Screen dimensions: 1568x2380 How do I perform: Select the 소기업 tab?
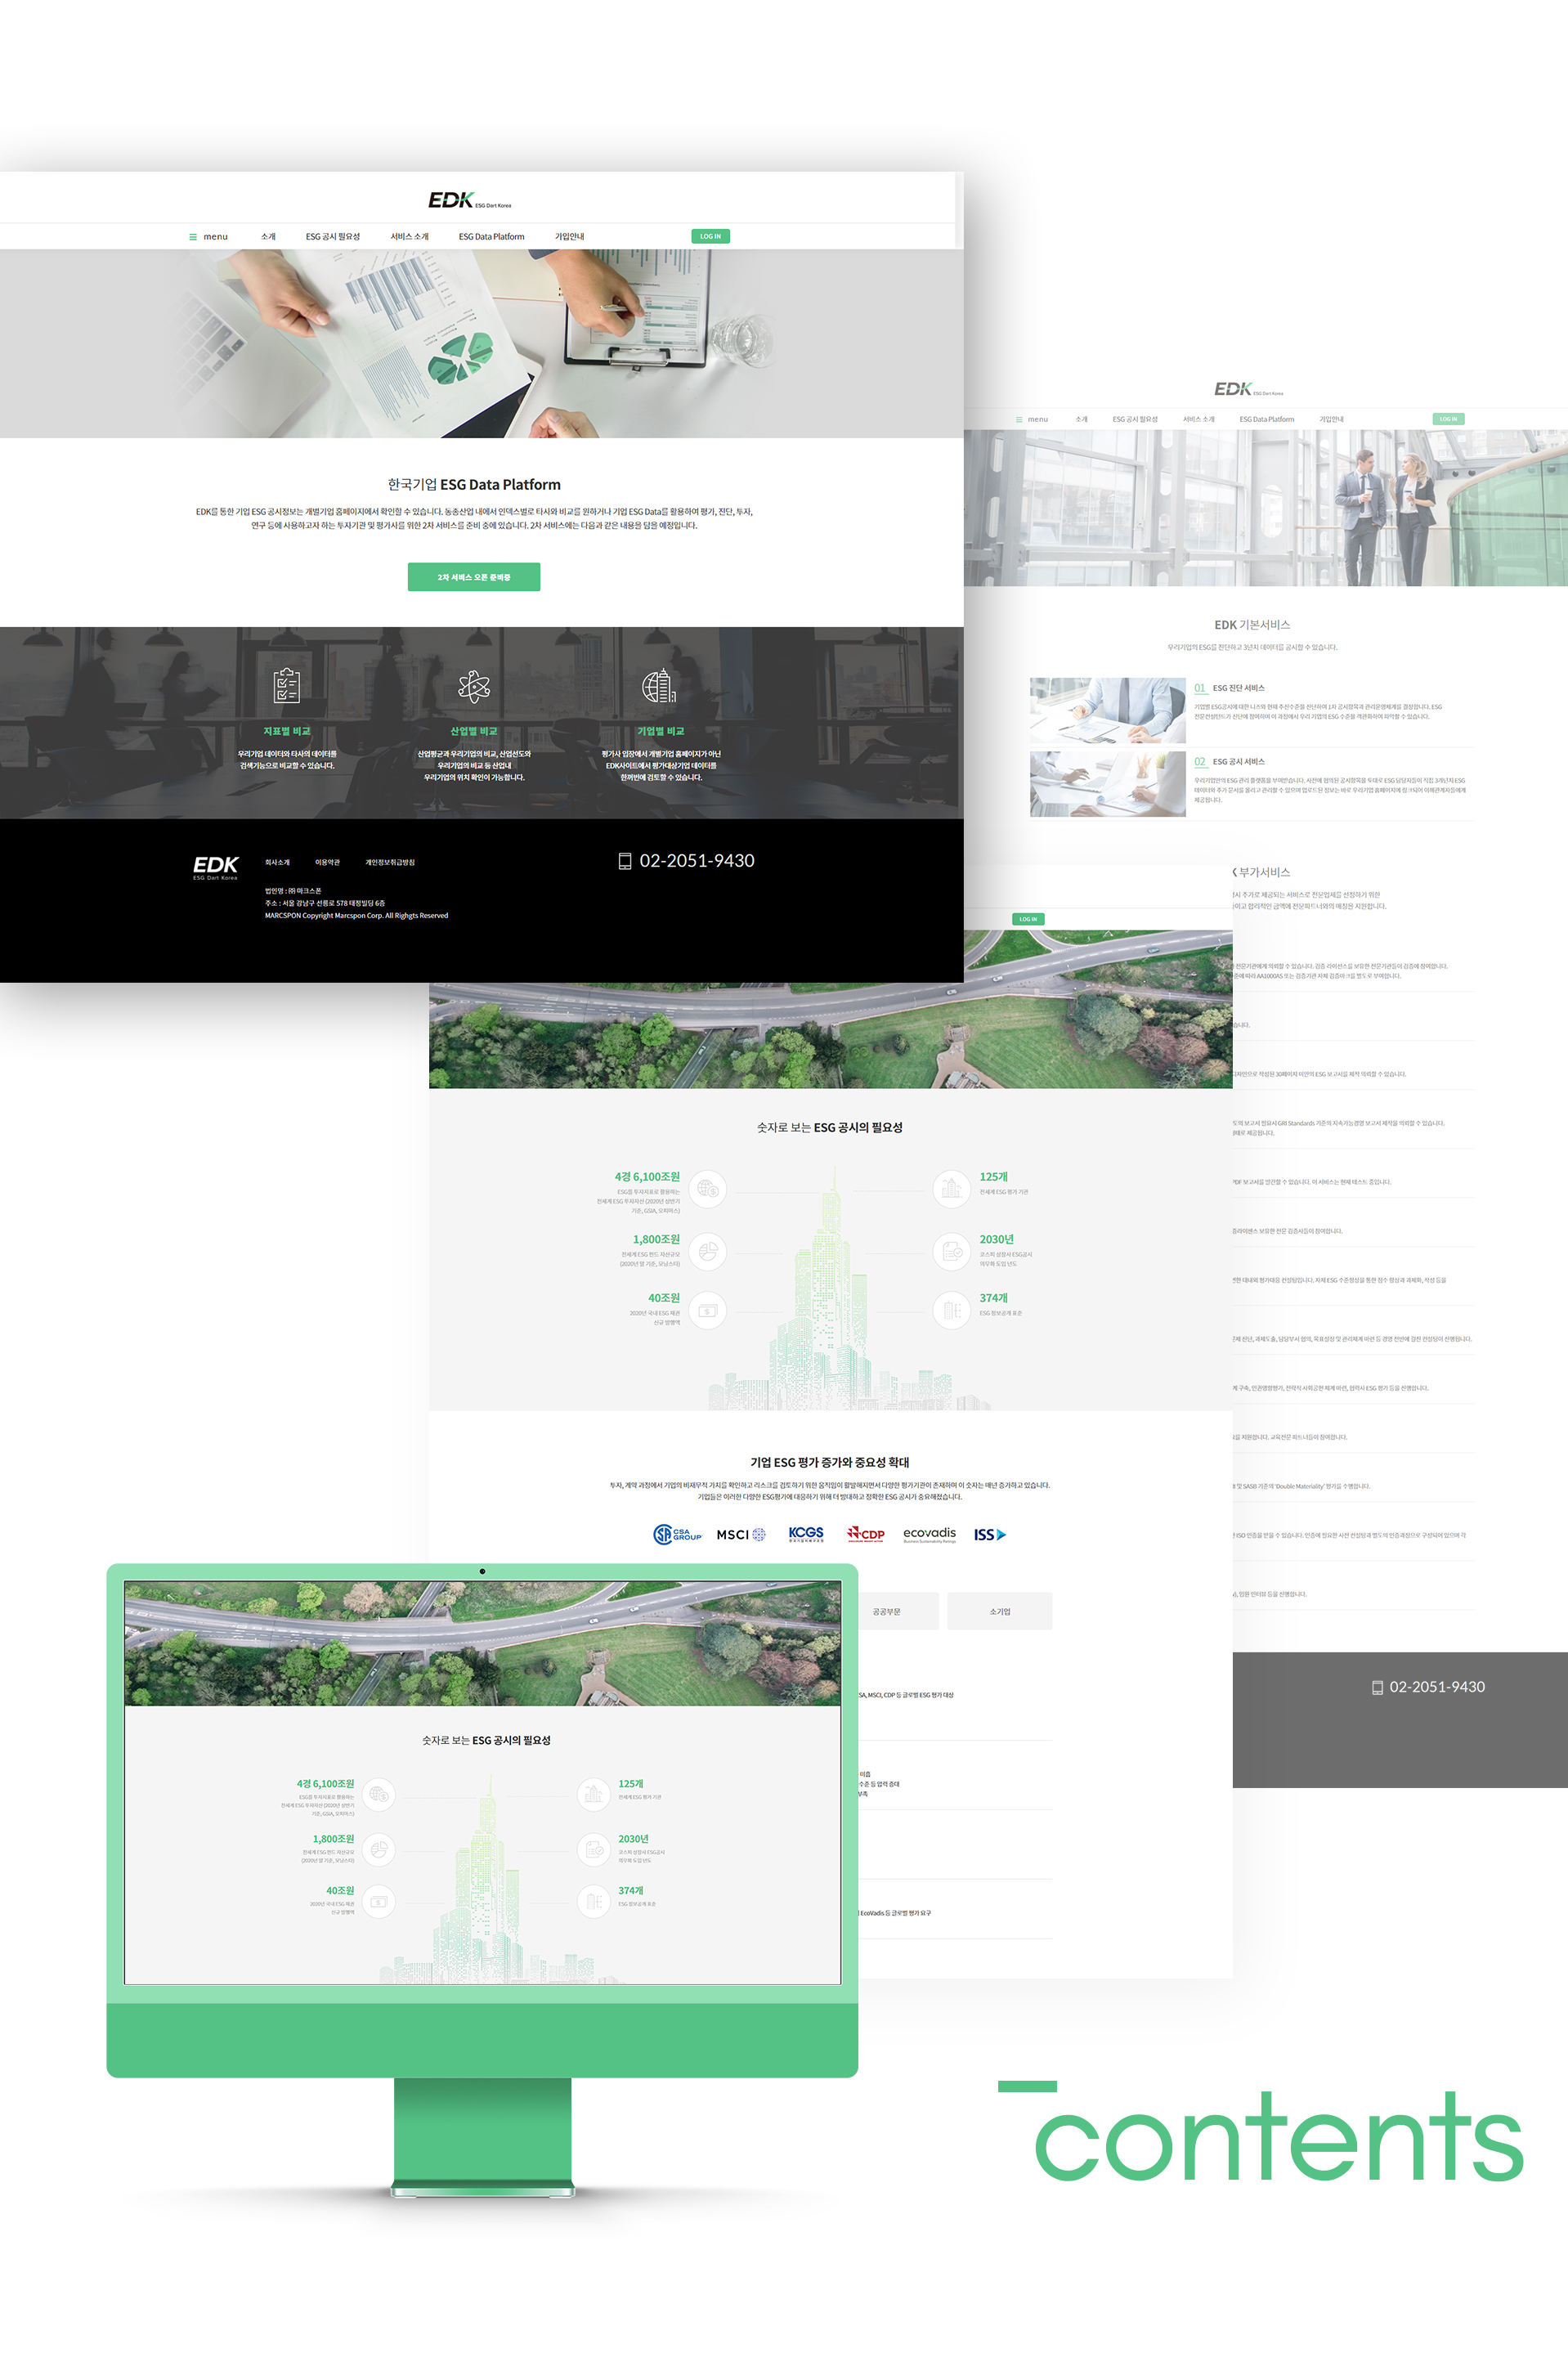(x=1000, y=1611)
